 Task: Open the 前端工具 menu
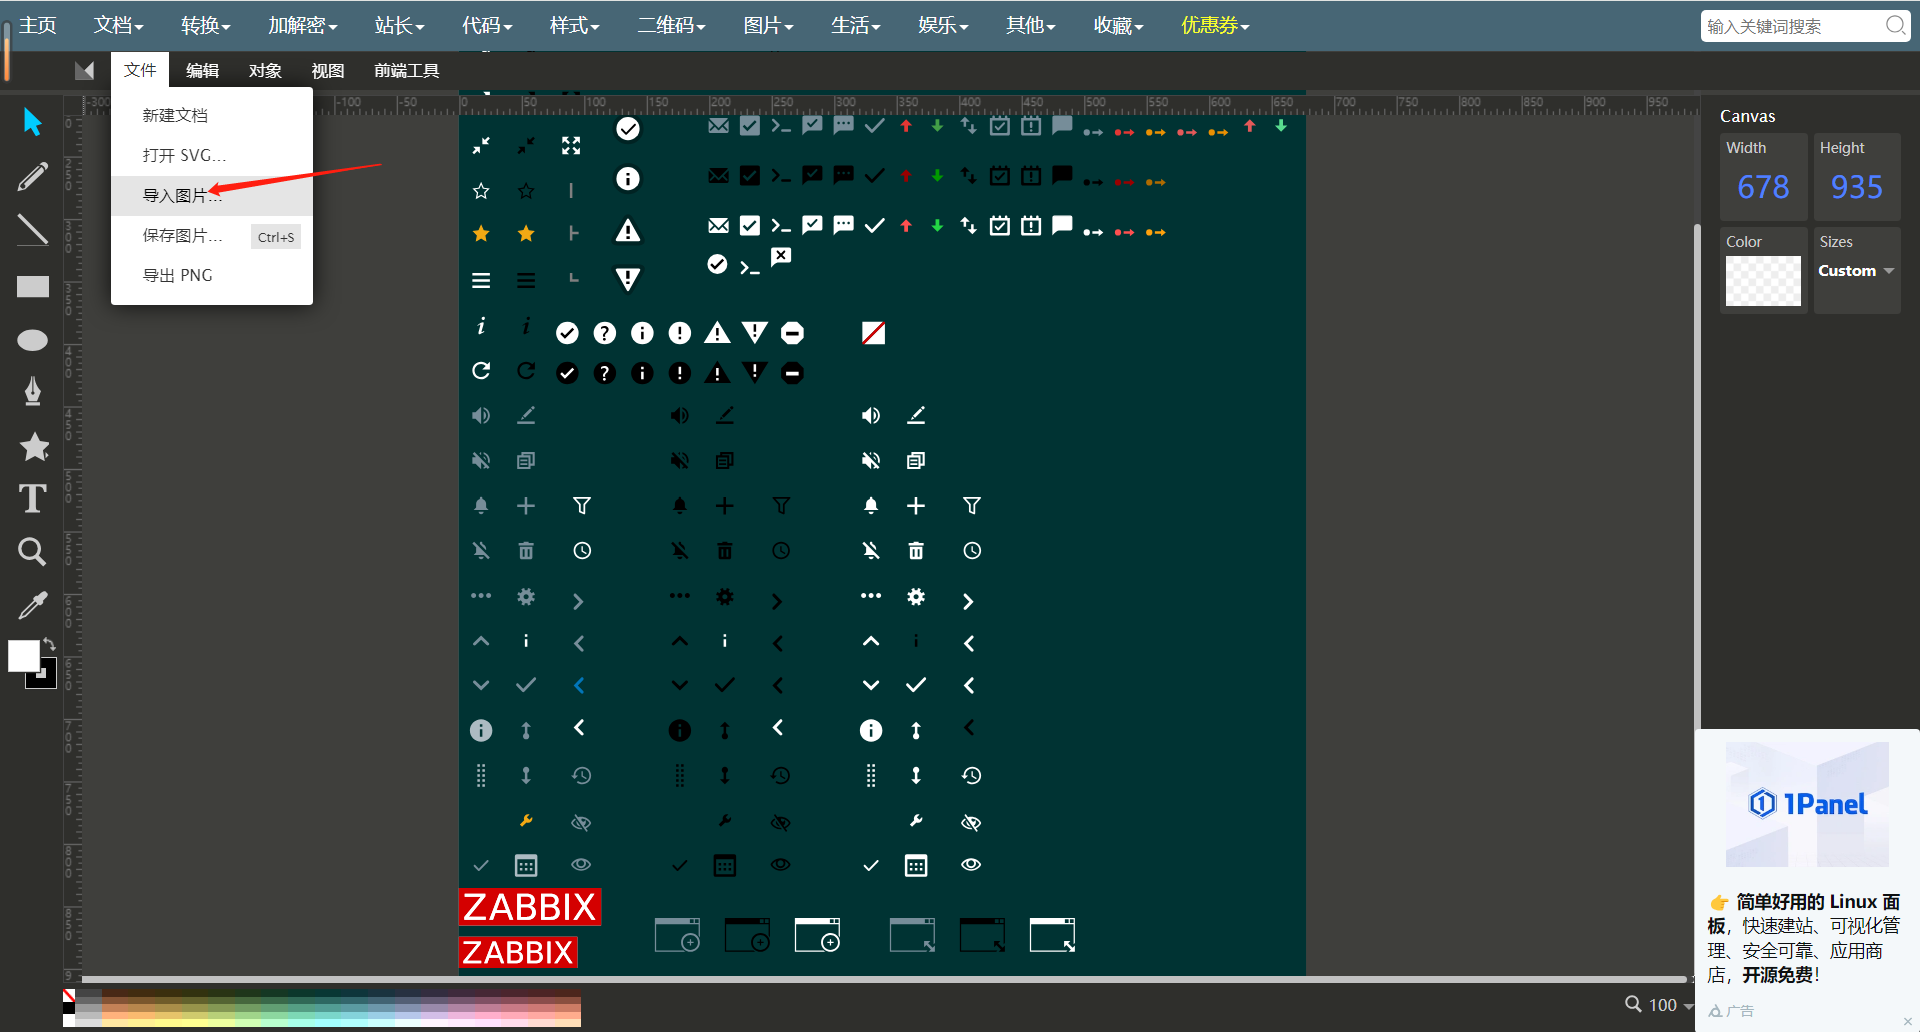coord(406,70)
